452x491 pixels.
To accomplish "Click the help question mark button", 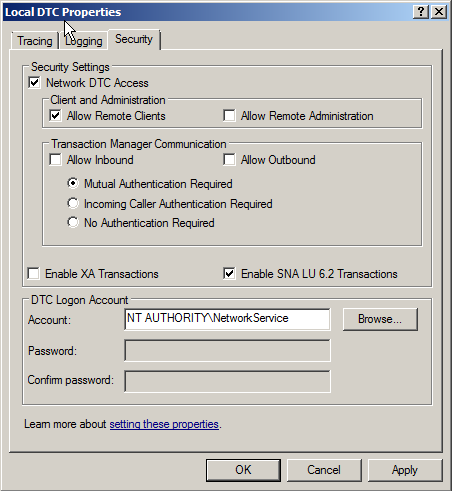I will [421, 12].
